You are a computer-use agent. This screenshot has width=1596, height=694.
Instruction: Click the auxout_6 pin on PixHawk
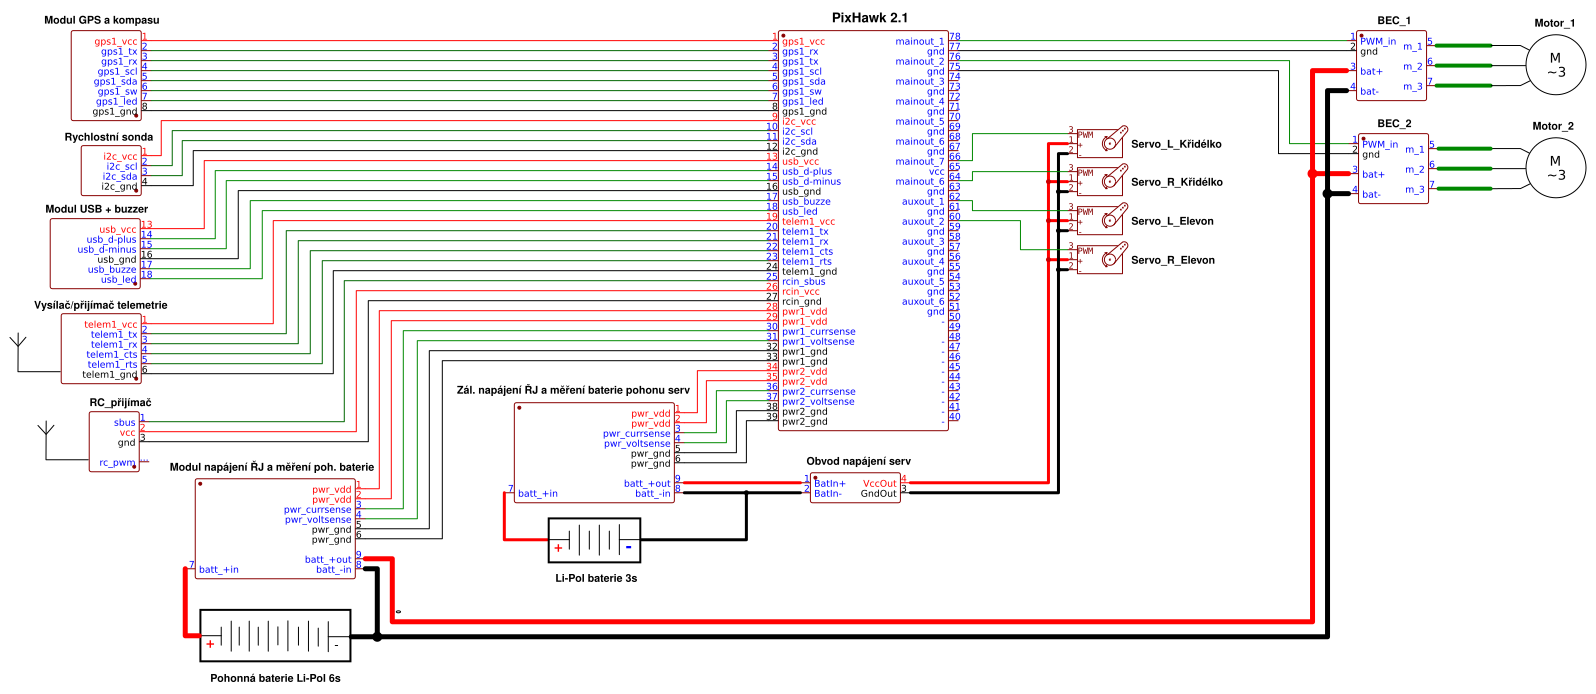tap(923, 302)
